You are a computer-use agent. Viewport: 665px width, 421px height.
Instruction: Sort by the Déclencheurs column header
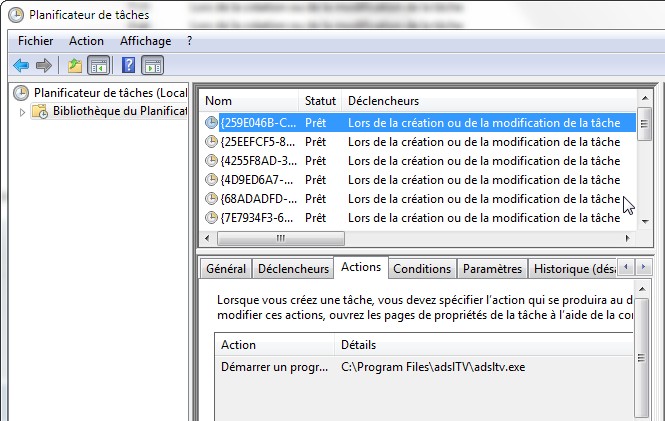tap(489, 101)
